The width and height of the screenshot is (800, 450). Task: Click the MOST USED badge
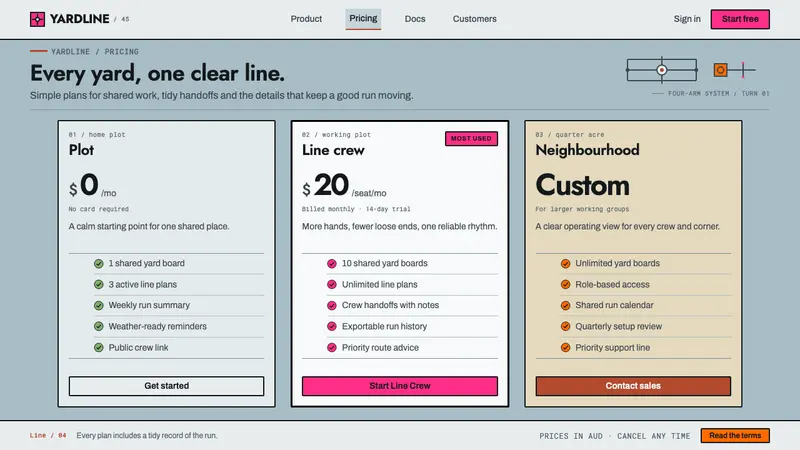(471, 139)
